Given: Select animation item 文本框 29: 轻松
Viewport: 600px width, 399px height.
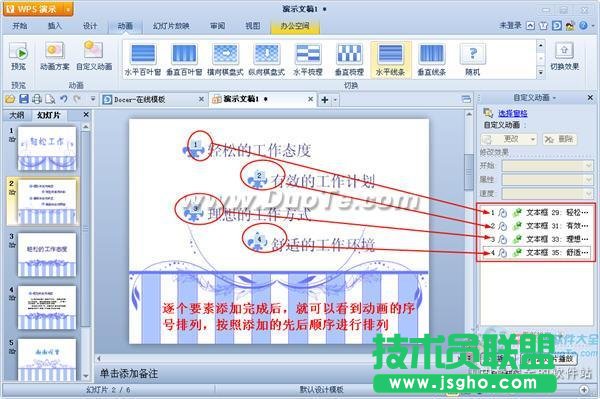Looking at the screenshot, I should [536, 213].
